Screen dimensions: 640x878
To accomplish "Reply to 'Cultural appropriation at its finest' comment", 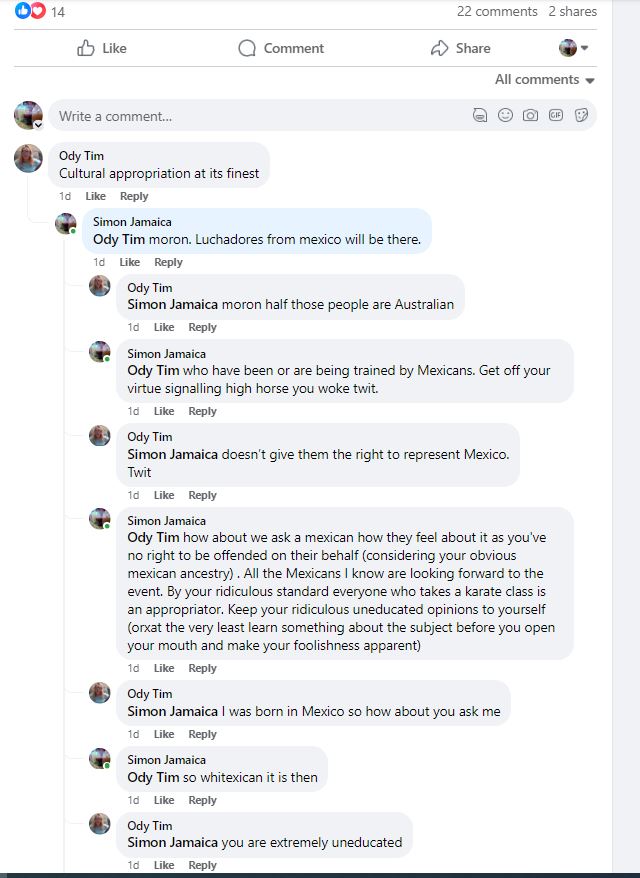I will coord(134,196).
